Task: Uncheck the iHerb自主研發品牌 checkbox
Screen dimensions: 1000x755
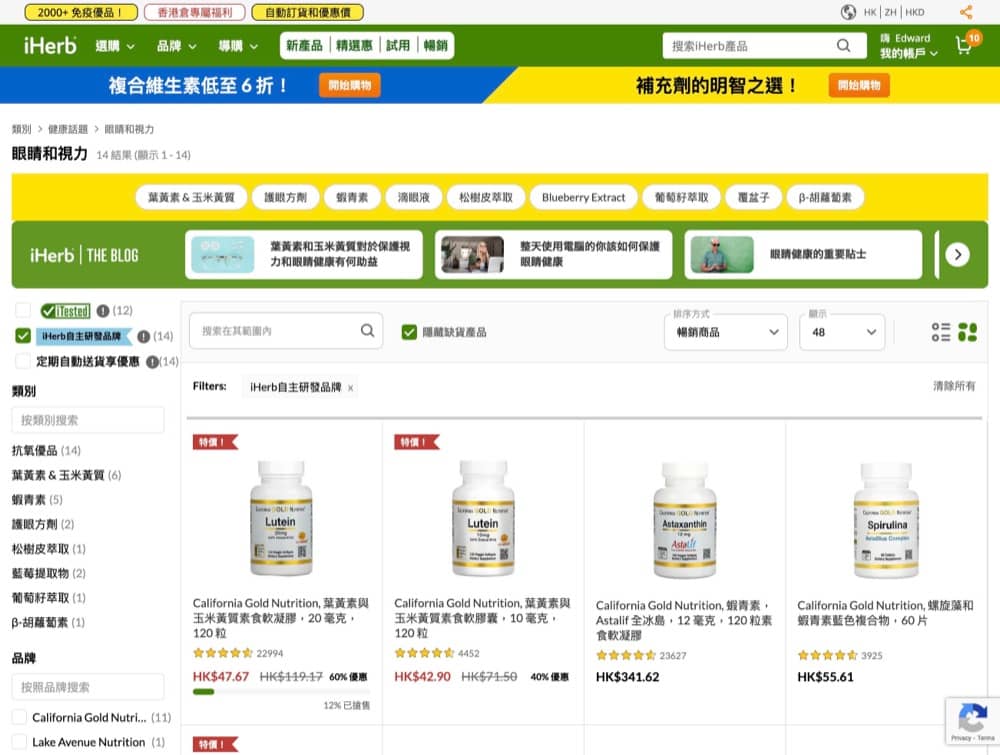Action: 23,336
